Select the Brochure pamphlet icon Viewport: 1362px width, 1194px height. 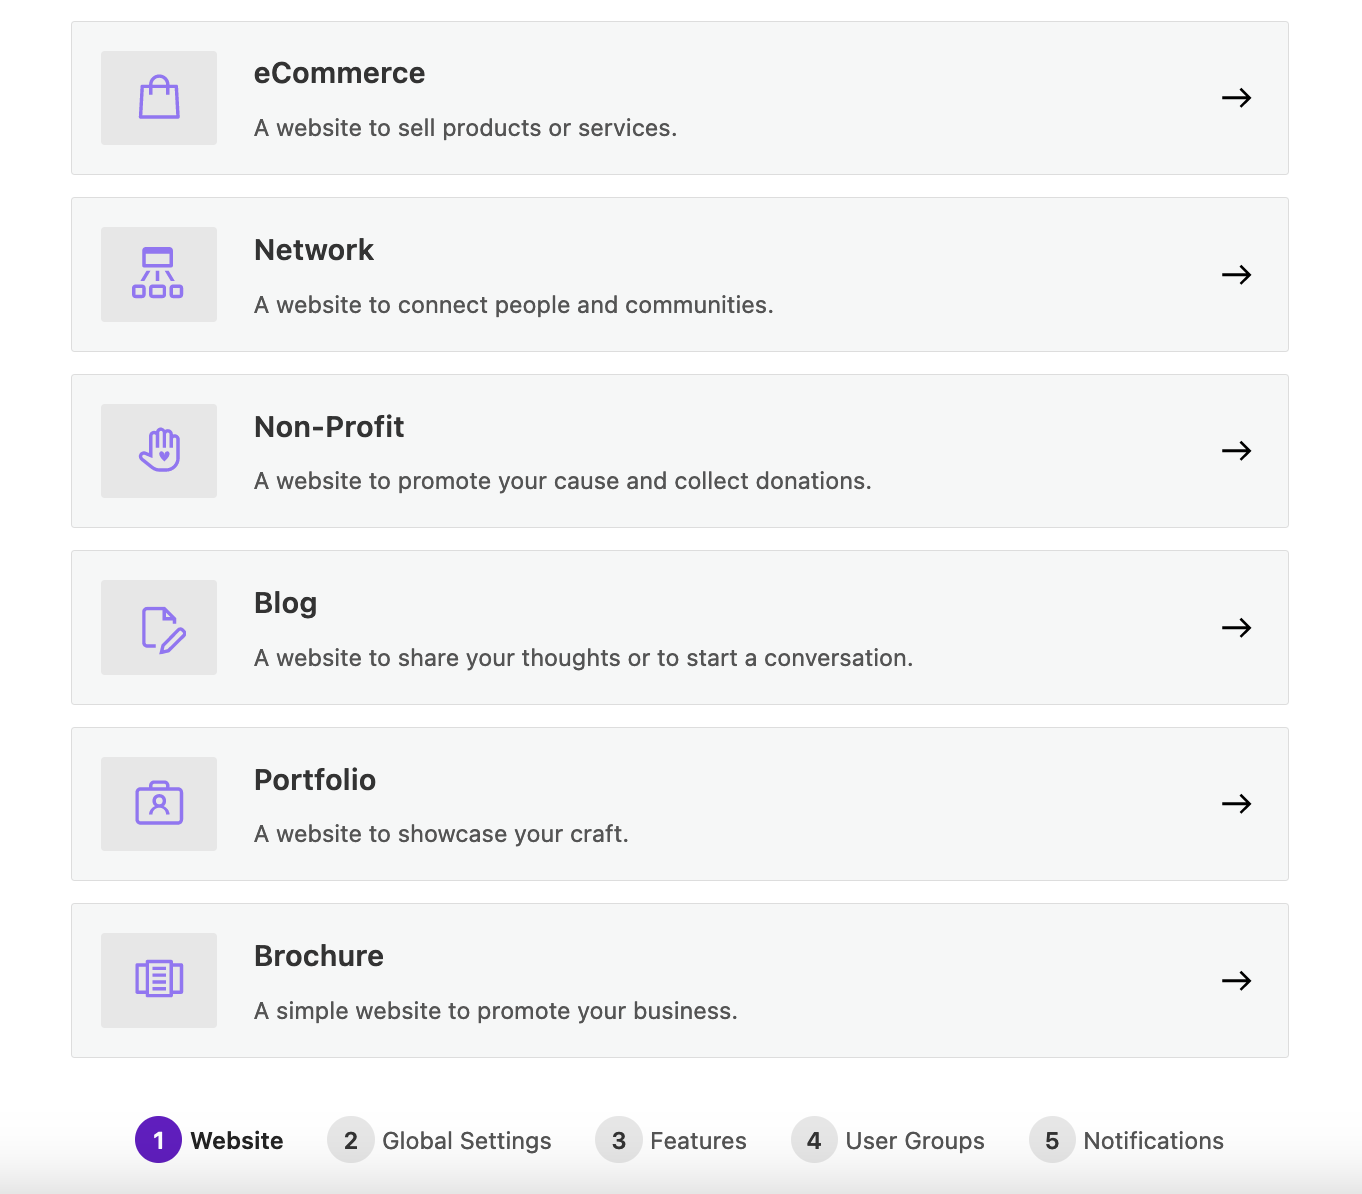158,980
